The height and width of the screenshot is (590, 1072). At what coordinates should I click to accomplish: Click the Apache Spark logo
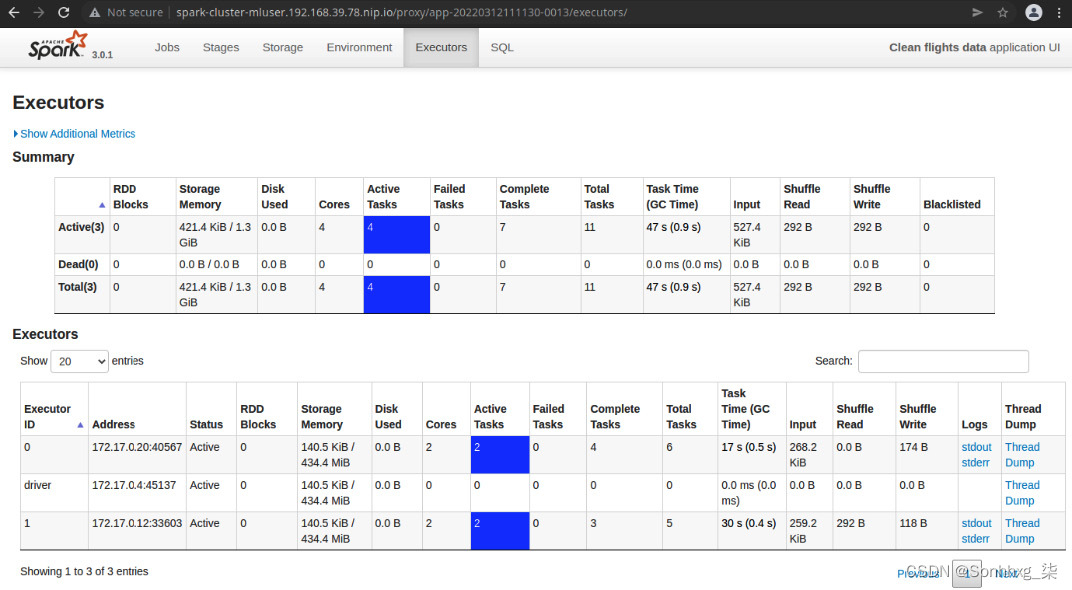point(58,45)
